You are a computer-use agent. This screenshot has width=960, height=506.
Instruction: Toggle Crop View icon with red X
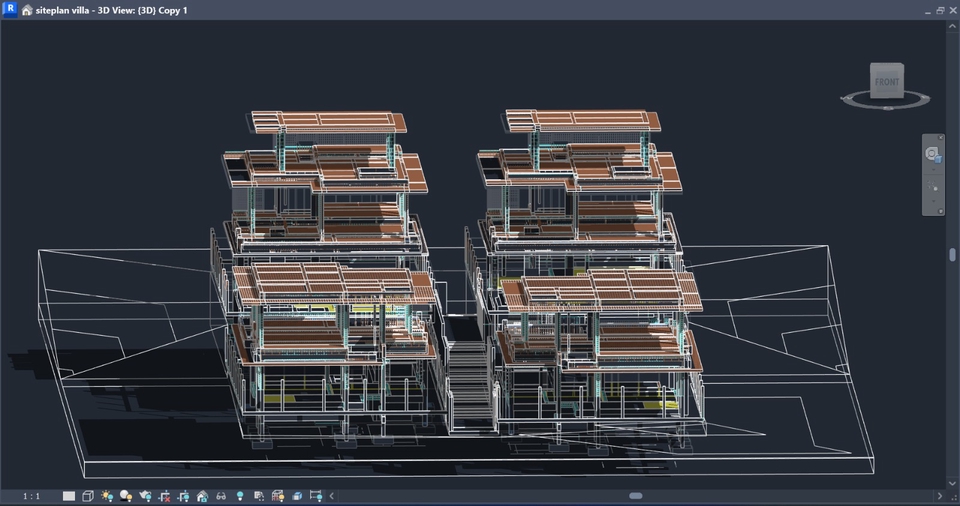pos(164,496)
